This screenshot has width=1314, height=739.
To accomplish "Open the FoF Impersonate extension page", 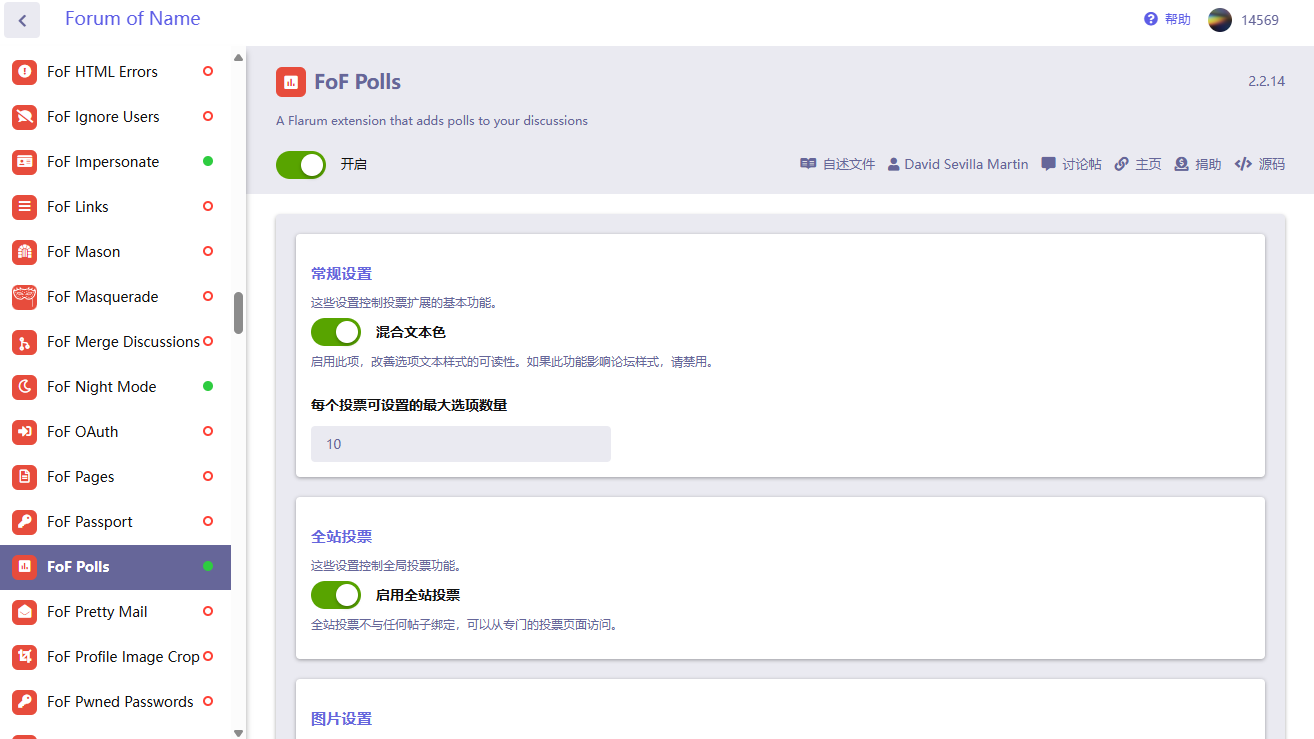I will 115,162.
